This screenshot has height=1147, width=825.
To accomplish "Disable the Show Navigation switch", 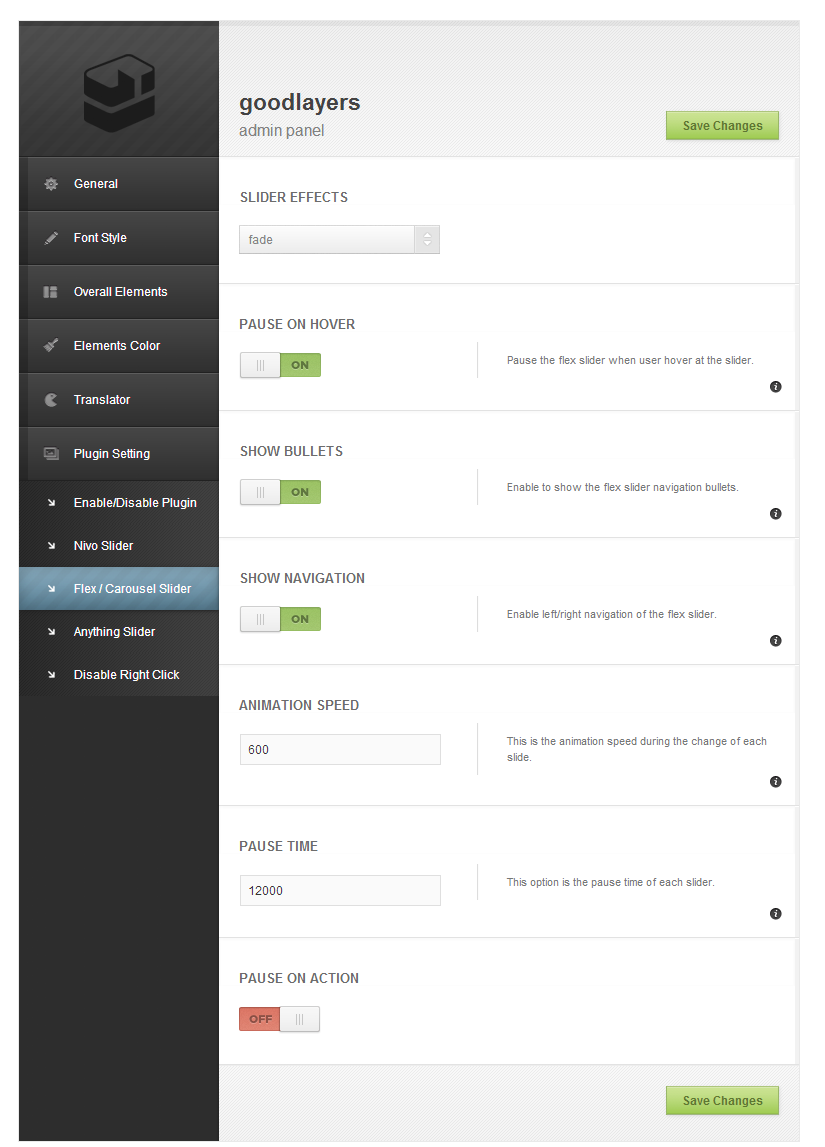I will click(280, 619).
